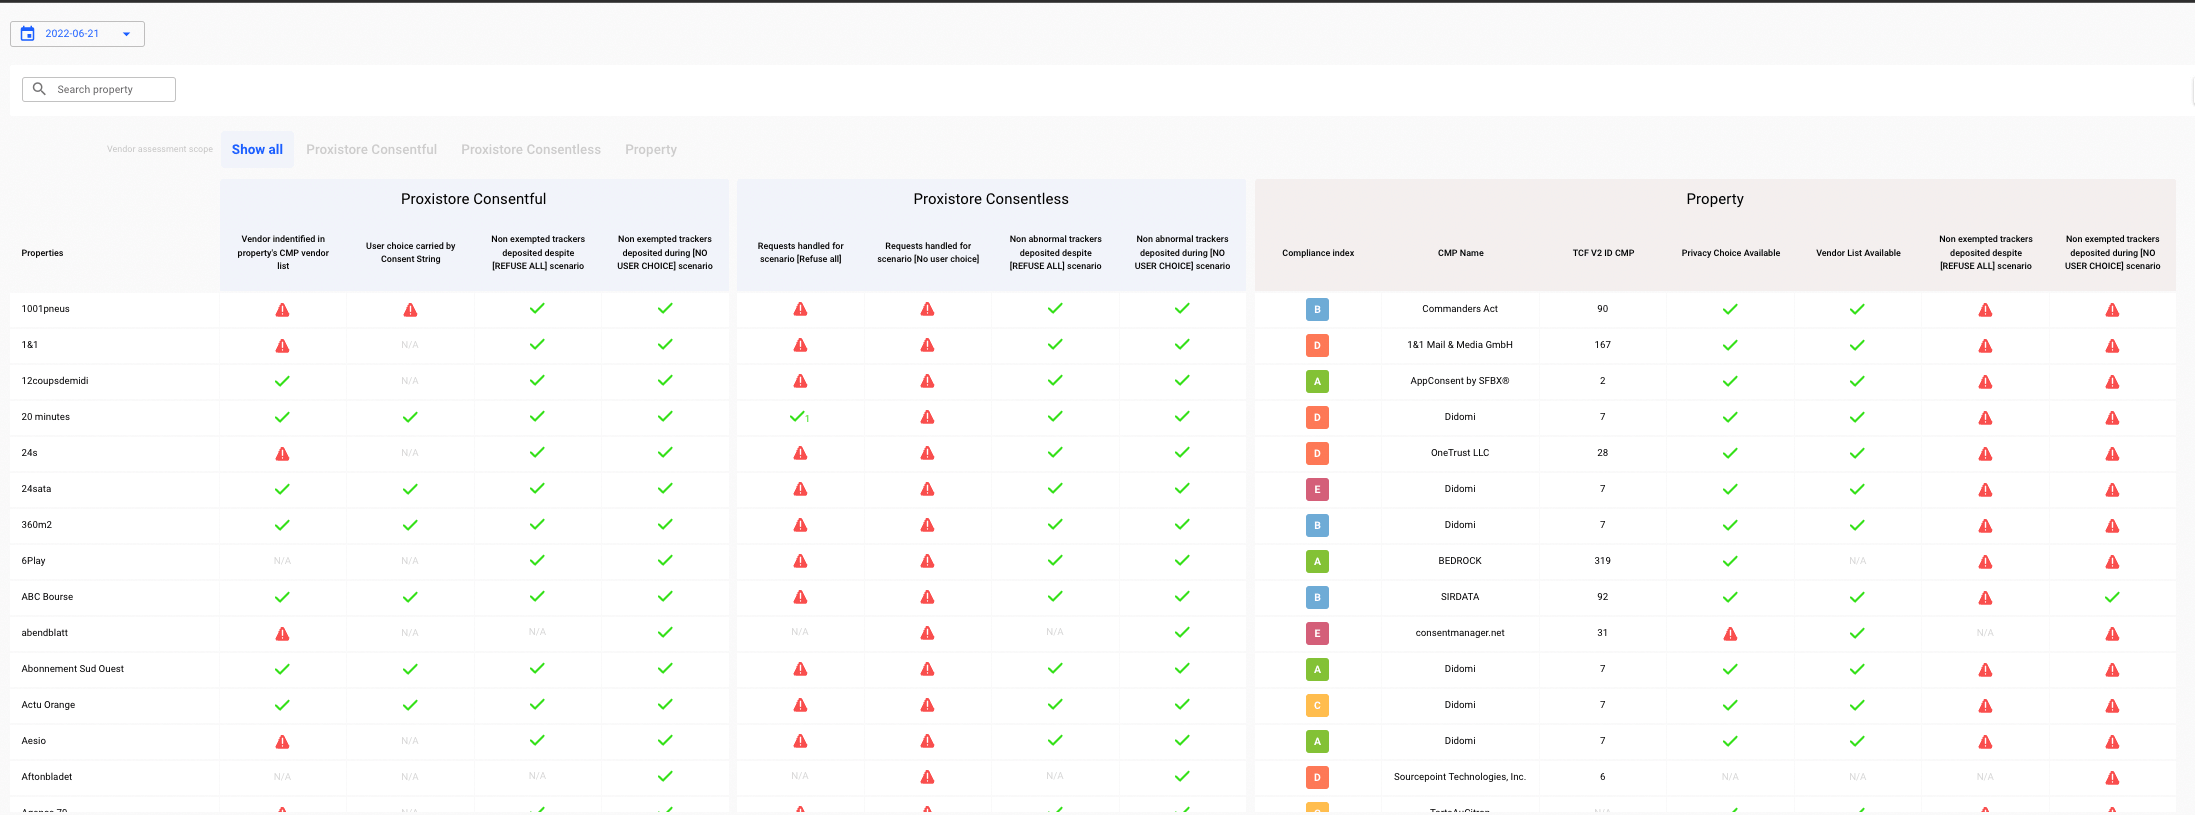Click ABC Bourse last column green checkmark

point(2112,598)
